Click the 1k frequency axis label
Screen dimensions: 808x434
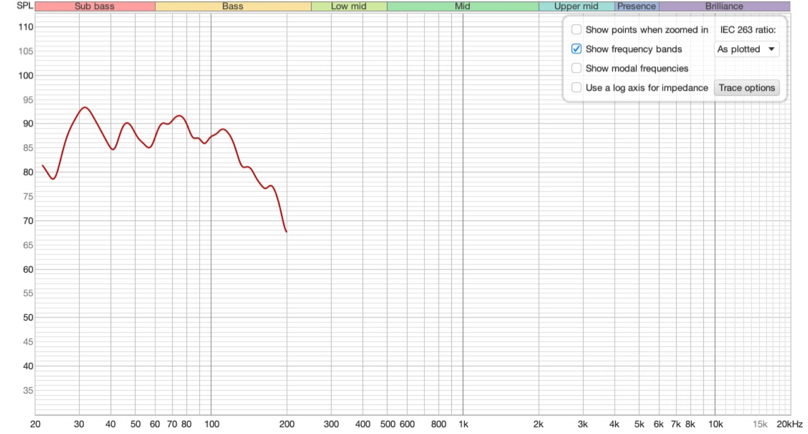point(463,424)
